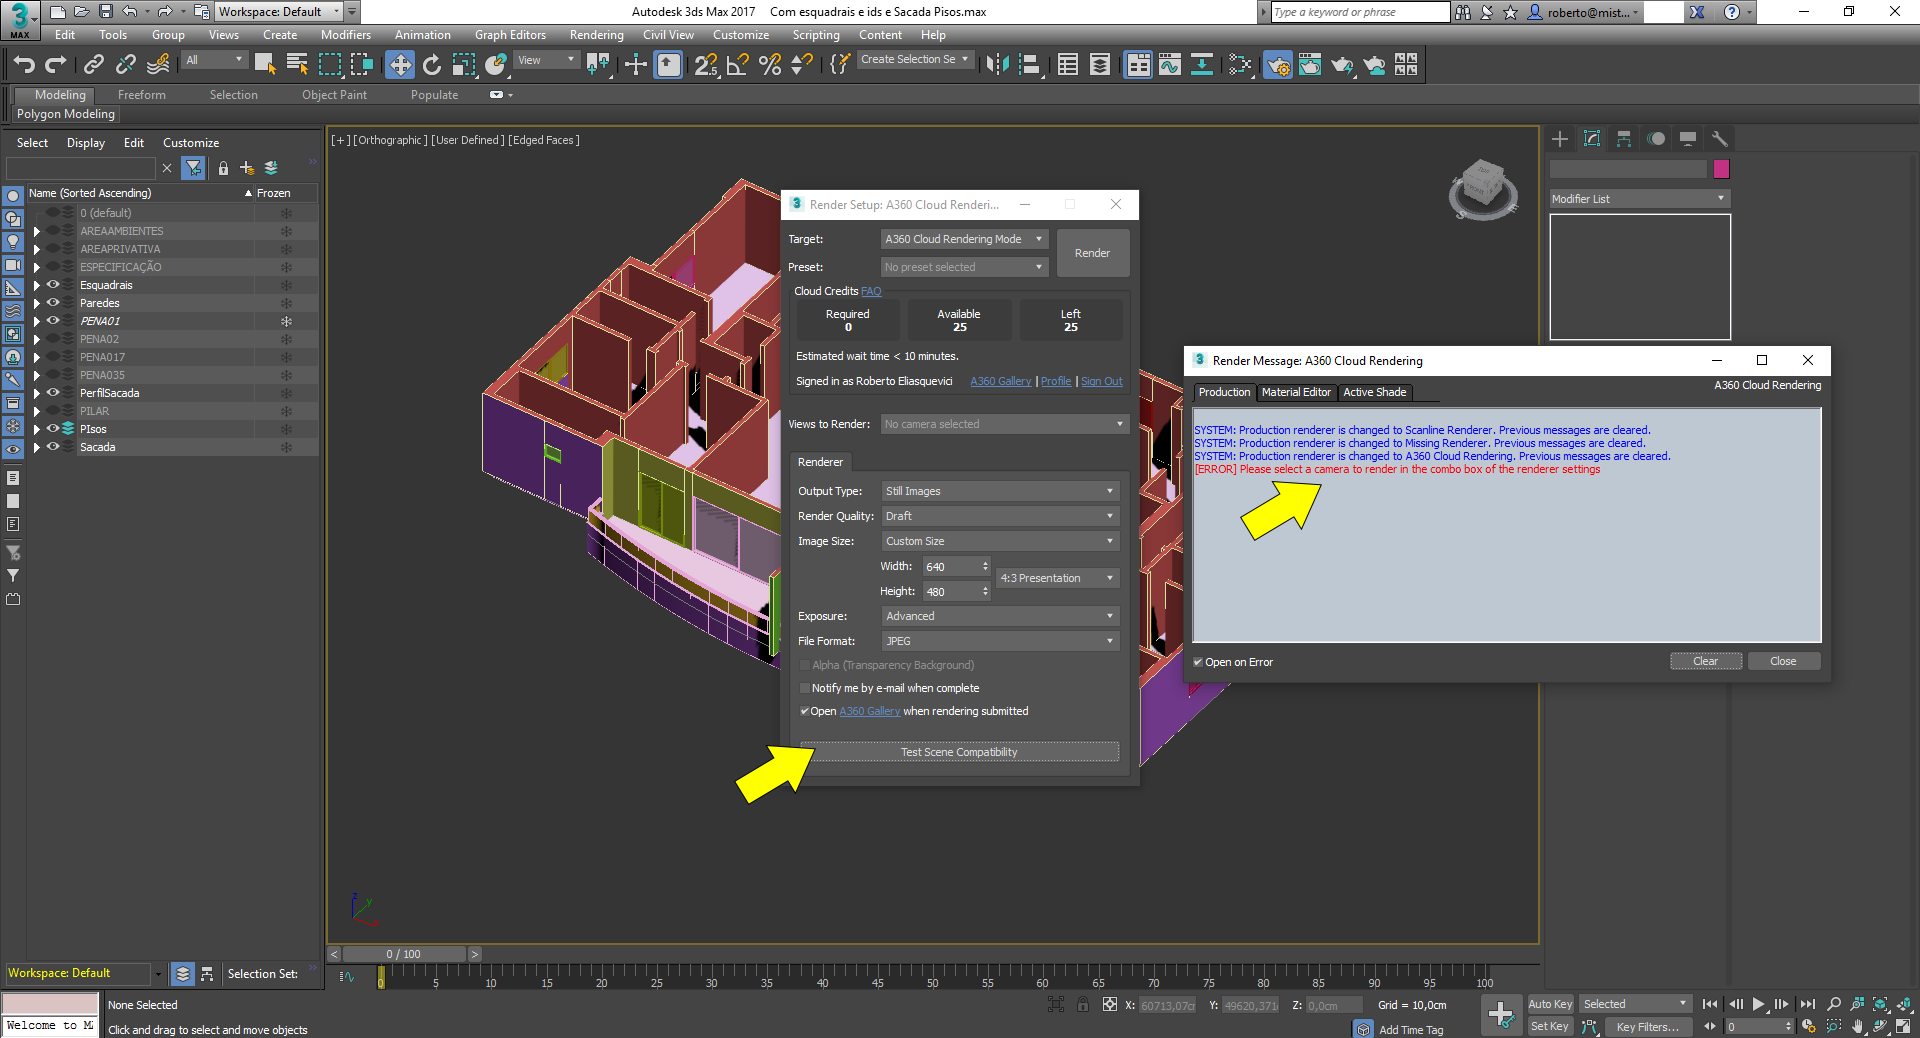Toggle visibility eye of Sacada layer
Viewport: 1920px width, 1038px height.
[x=53, y=447]
